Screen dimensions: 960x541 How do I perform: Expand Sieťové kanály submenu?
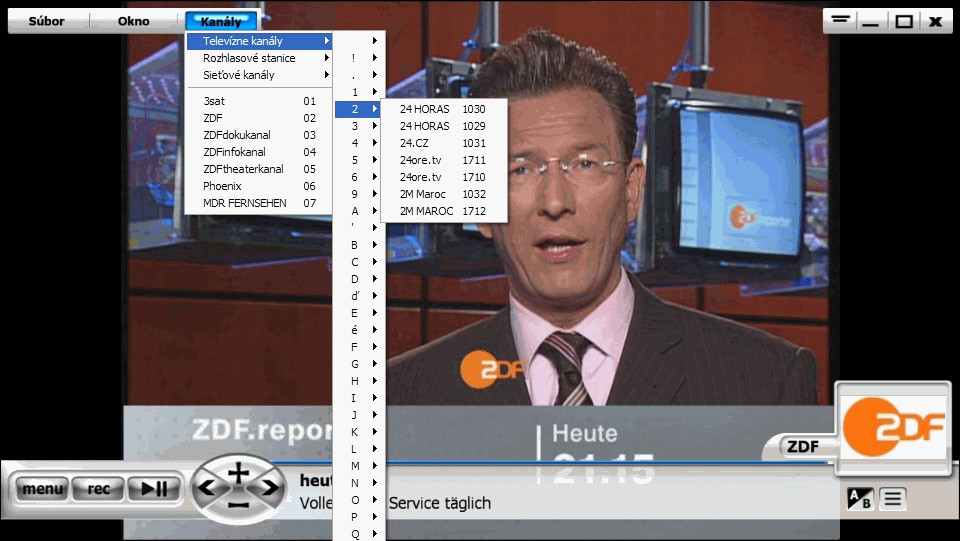point(260,75)
